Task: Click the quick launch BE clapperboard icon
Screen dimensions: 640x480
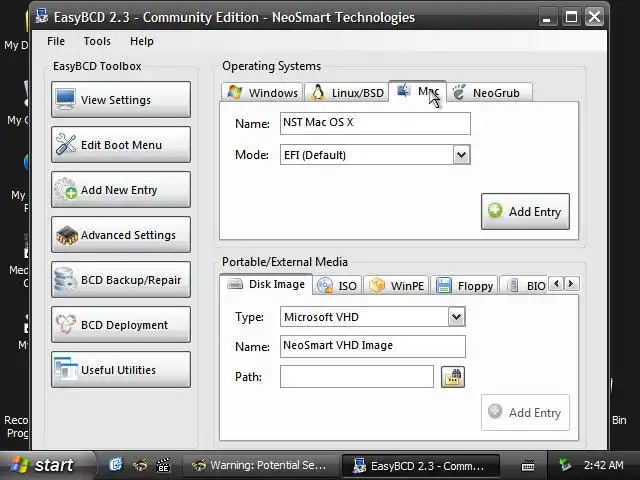Action: point(163,465)
